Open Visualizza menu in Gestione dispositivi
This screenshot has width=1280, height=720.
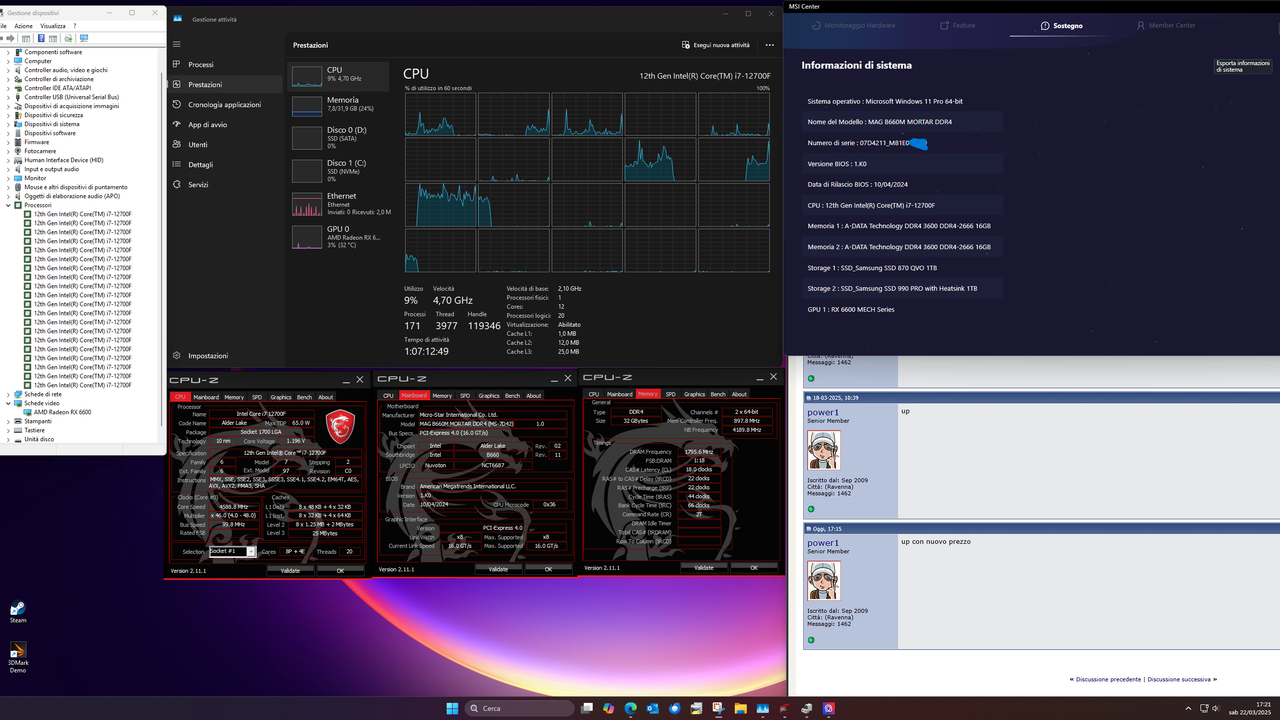[x=53, y=26]
